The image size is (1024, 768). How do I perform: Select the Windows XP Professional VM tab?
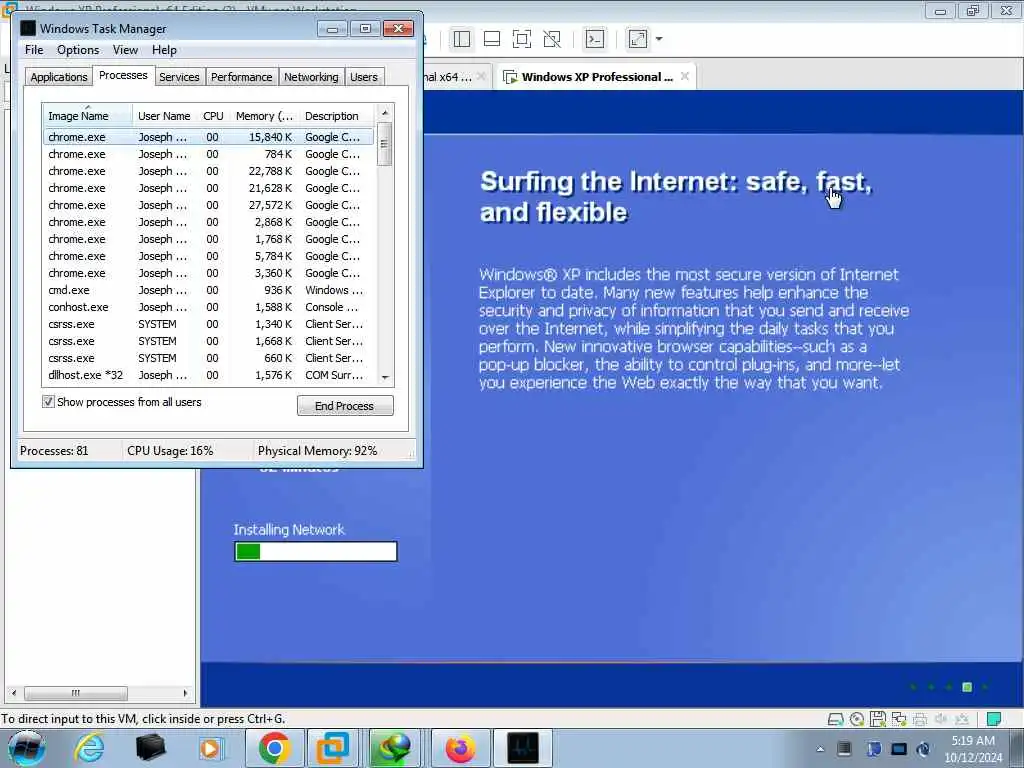(597, 77)
